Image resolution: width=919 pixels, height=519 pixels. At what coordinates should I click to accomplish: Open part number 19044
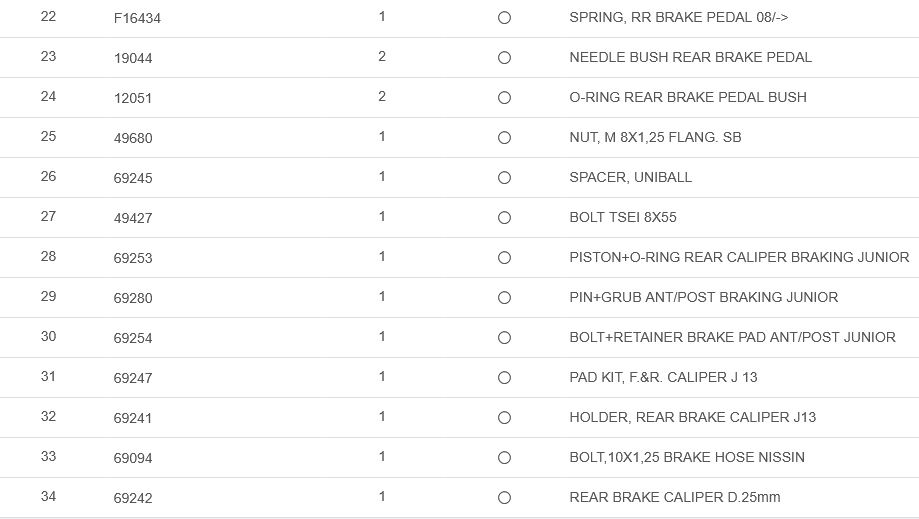[133, 58]
